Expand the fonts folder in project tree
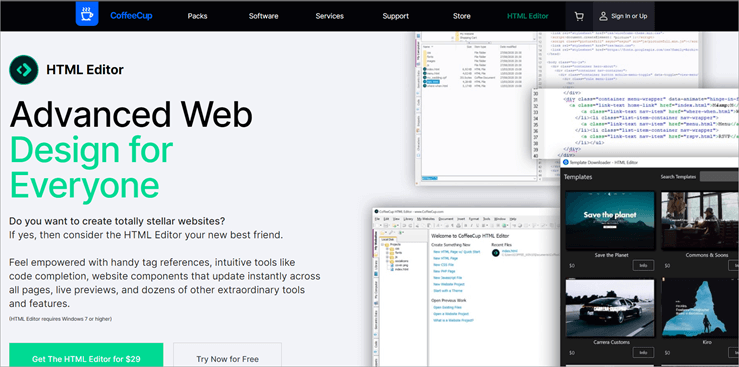Viewport: 739px width, 367px height. click(387, 253)
